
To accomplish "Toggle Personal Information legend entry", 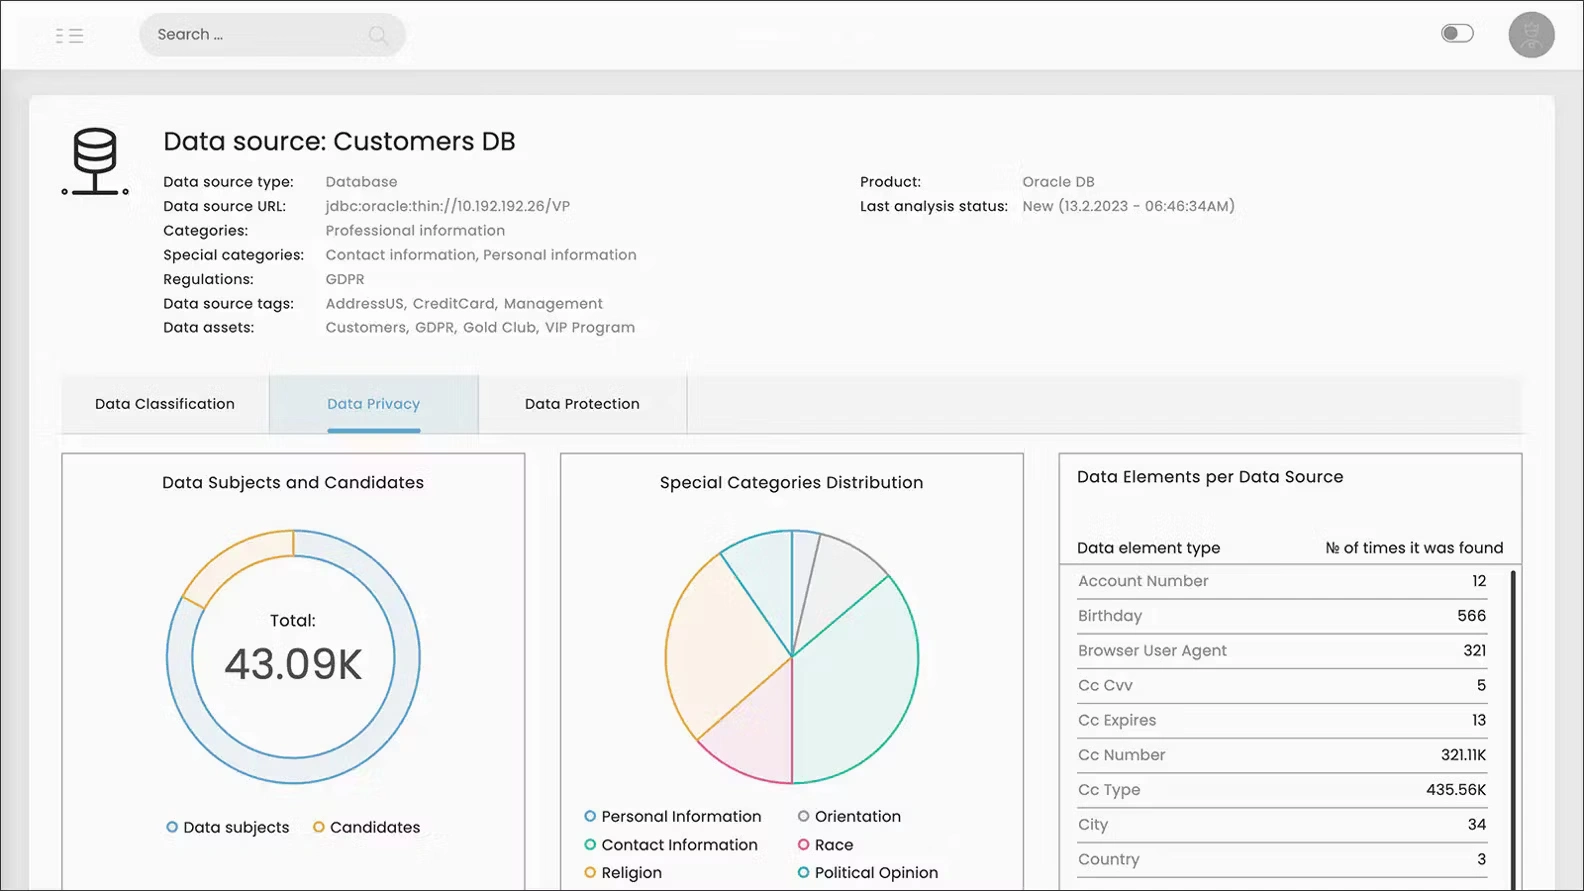I will 590,816.
